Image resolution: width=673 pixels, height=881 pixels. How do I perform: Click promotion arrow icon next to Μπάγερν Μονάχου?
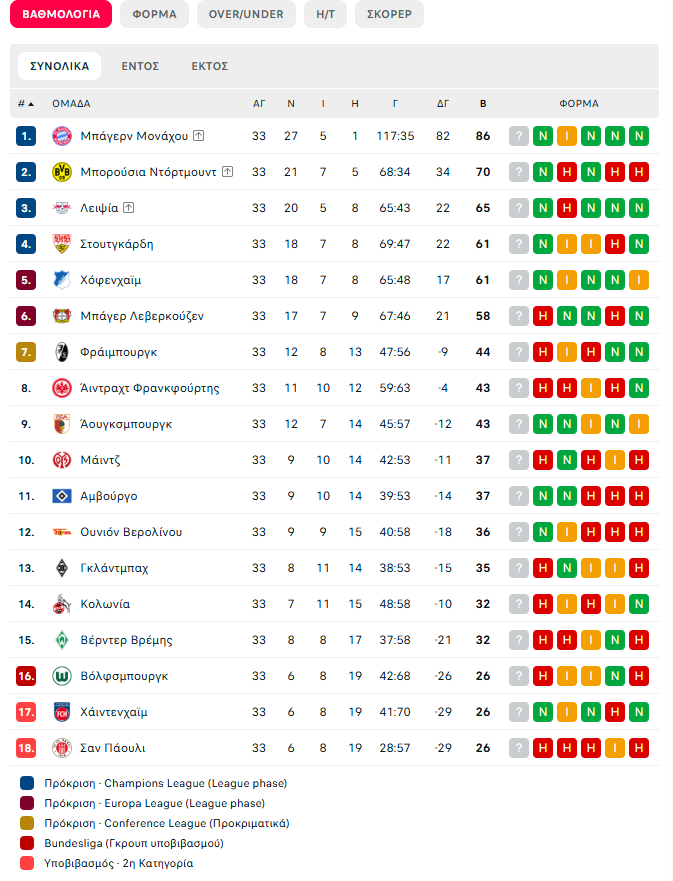pyautogui.click(x=198, y=135)
